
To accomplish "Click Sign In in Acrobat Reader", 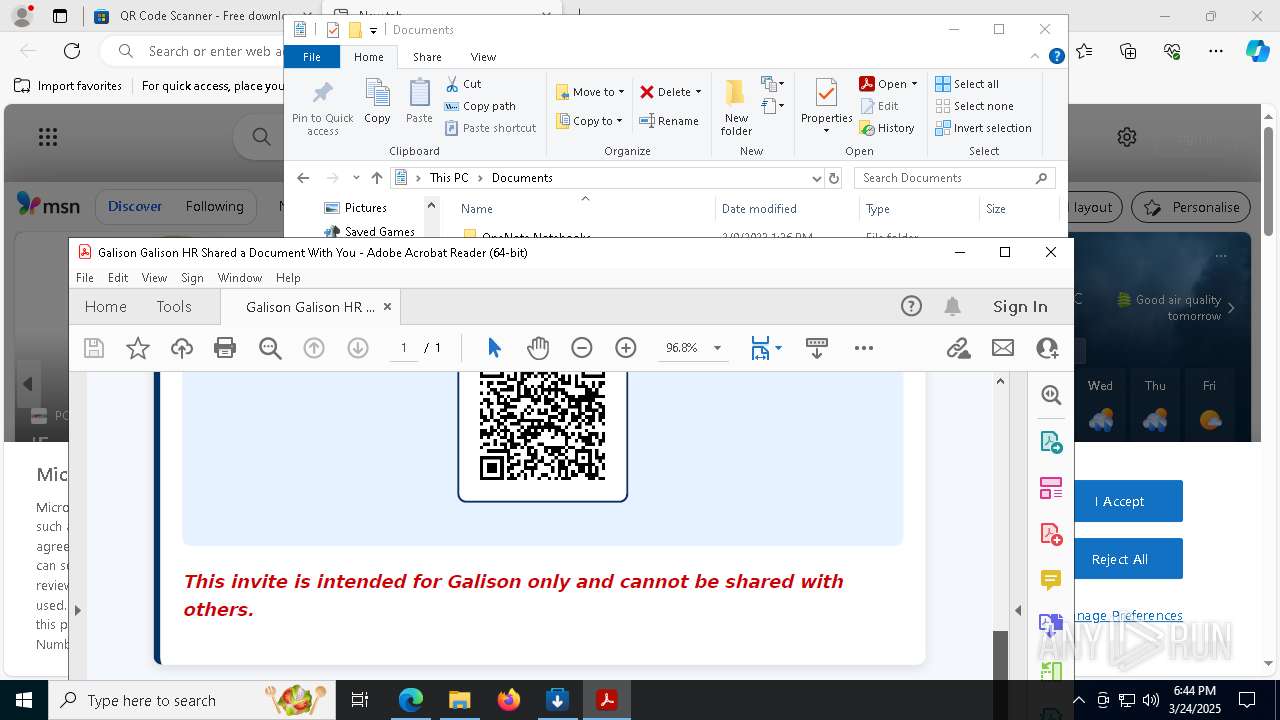I will (x=1020, y=307).
